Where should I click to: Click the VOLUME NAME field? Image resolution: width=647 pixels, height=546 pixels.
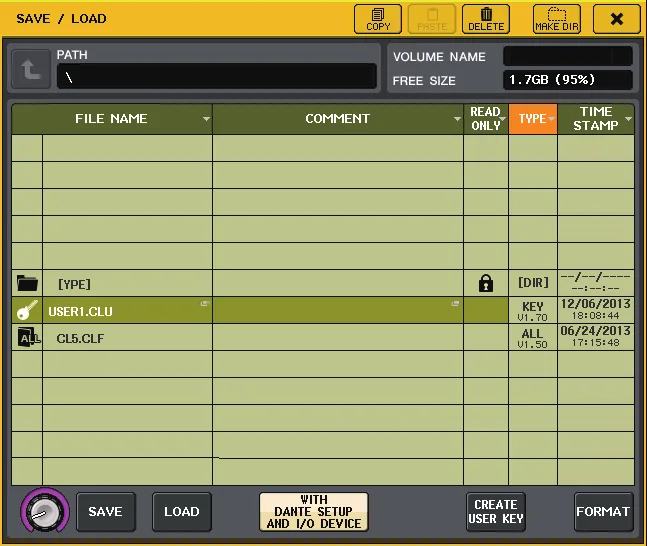coord(568,56)
